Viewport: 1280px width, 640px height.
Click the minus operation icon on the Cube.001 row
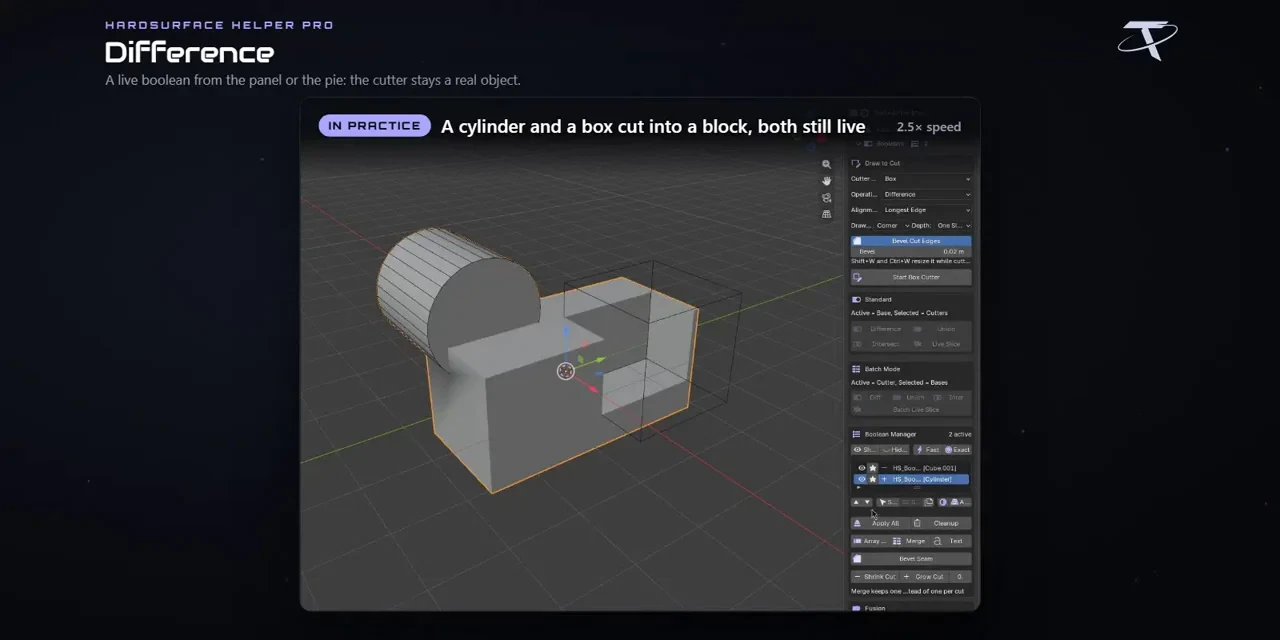point(884,468)
